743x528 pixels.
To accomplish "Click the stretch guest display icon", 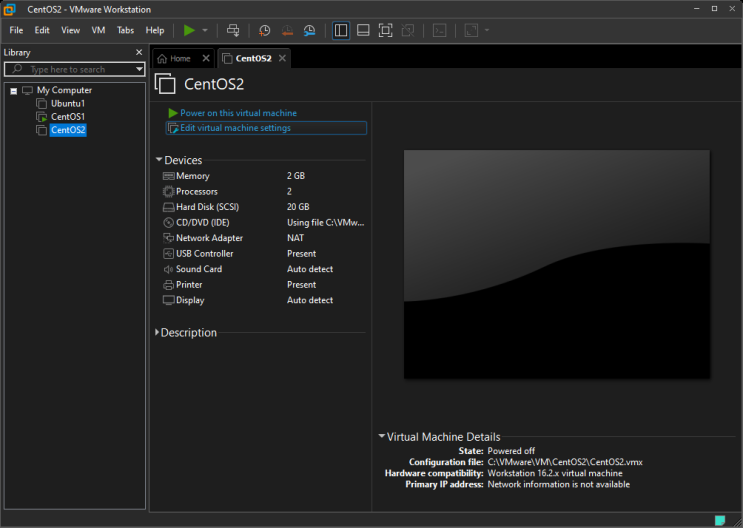I will tap(471, 30).
